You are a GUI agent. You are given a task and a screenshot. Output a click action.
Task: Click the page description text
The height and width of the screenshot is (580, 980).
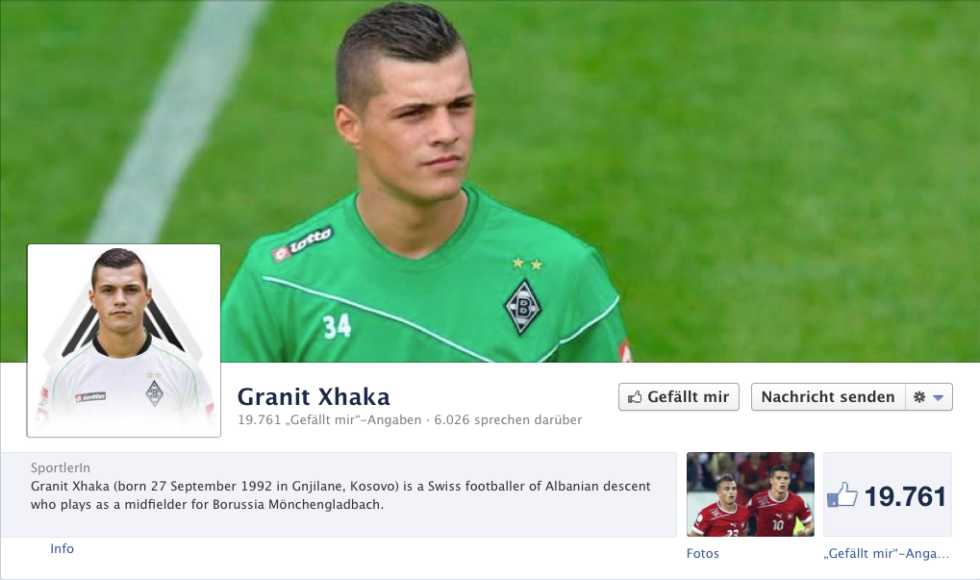341,495
